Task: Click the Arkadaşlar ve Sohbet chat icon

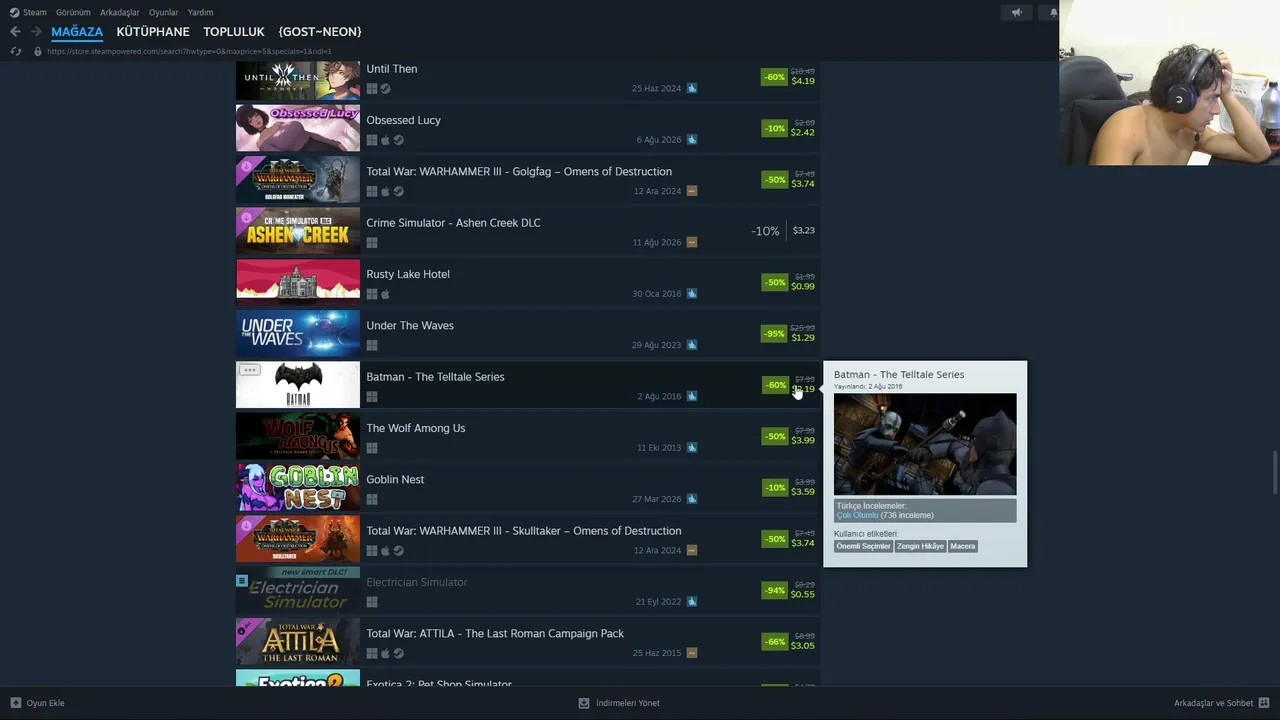Action: [x=1264, y=703]
